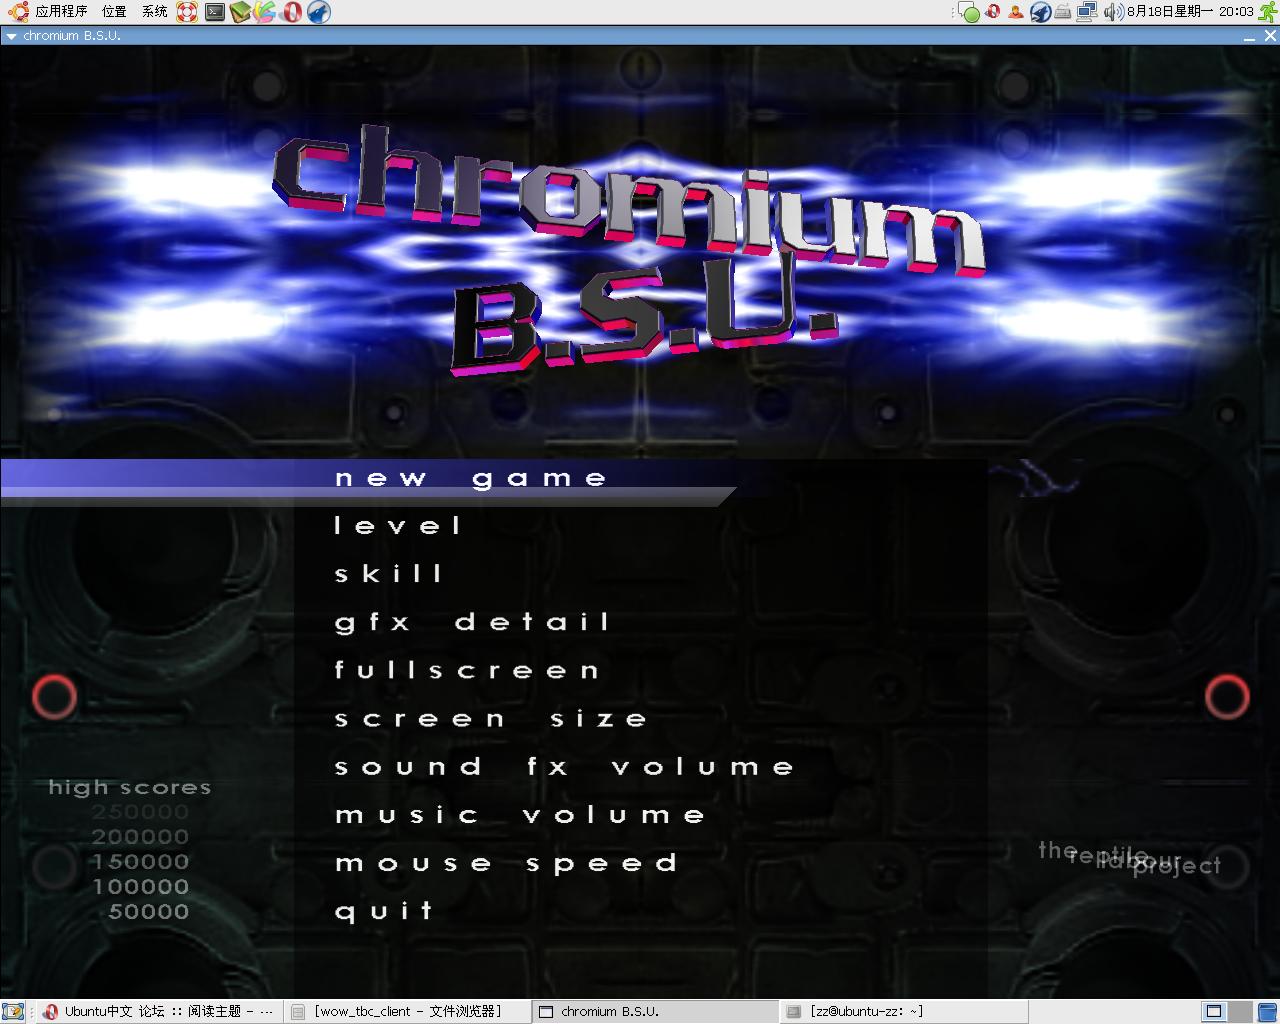Click the chromium B.S.U. taskbar button

tap(655, 1012)
